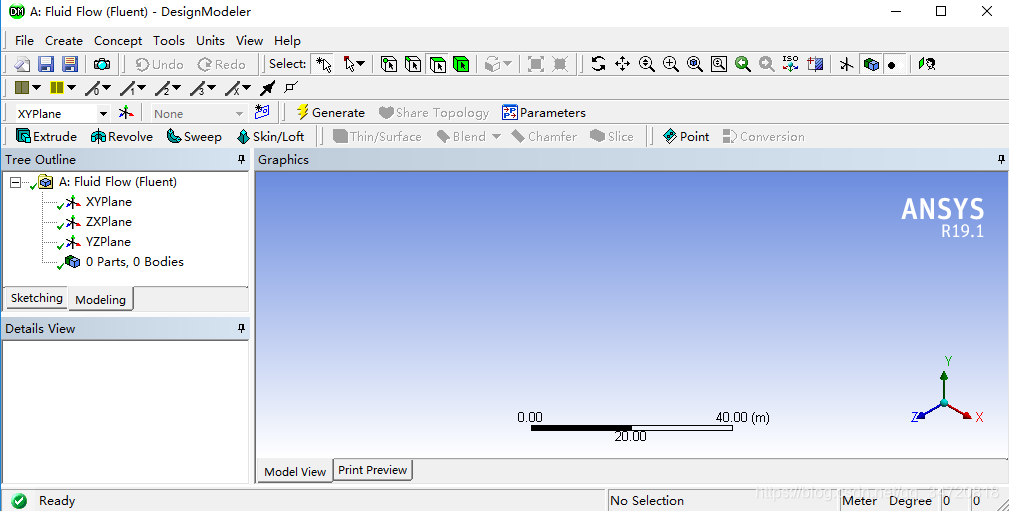This screenshot has height=511, width=1009.
Task: Enable the face selection filter
Action: (438, 64)
